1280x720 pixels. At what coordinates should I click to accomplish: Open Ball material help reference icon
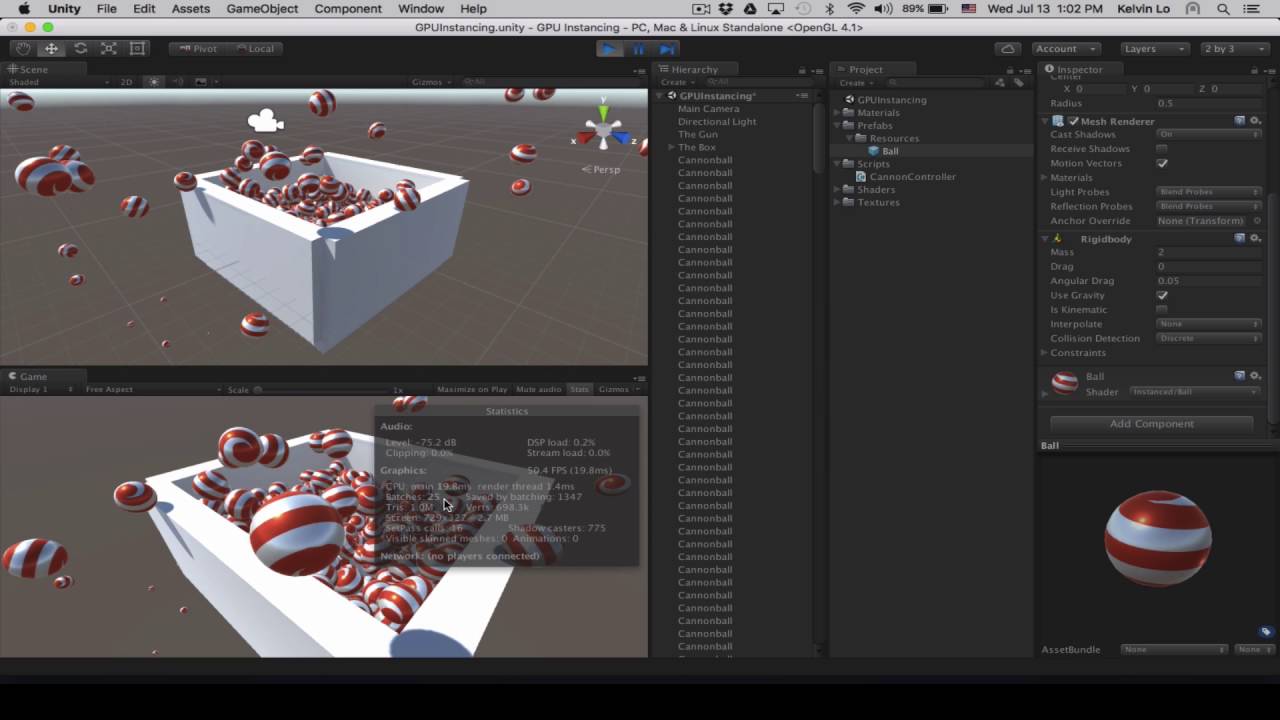pyautogui.click(x=1240, y=376)
